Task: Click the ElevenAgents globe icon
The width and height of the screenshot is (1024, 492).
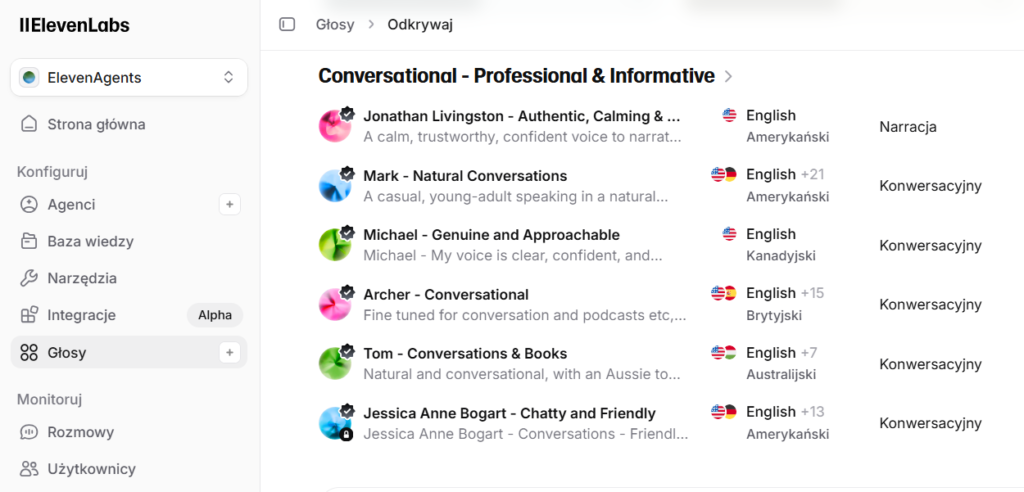Action: (29, 78)
